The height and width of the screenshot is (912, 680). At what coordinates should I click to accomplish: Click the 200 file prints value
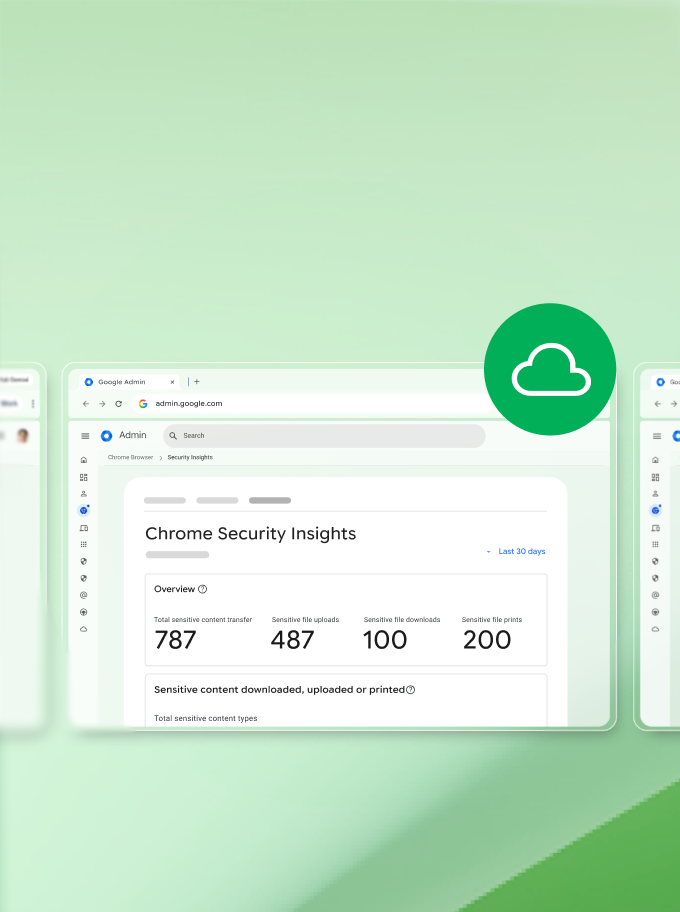(487, 640)
